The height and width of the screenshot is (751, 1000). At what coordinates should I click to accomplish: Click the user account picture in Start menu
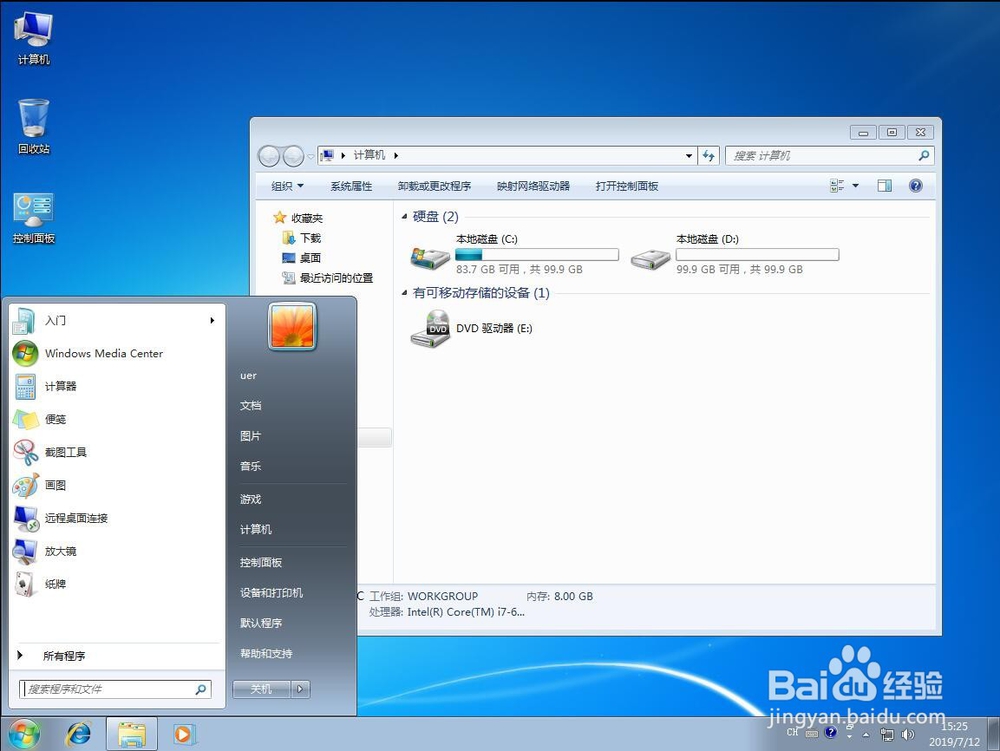click(x=292, y=326)
